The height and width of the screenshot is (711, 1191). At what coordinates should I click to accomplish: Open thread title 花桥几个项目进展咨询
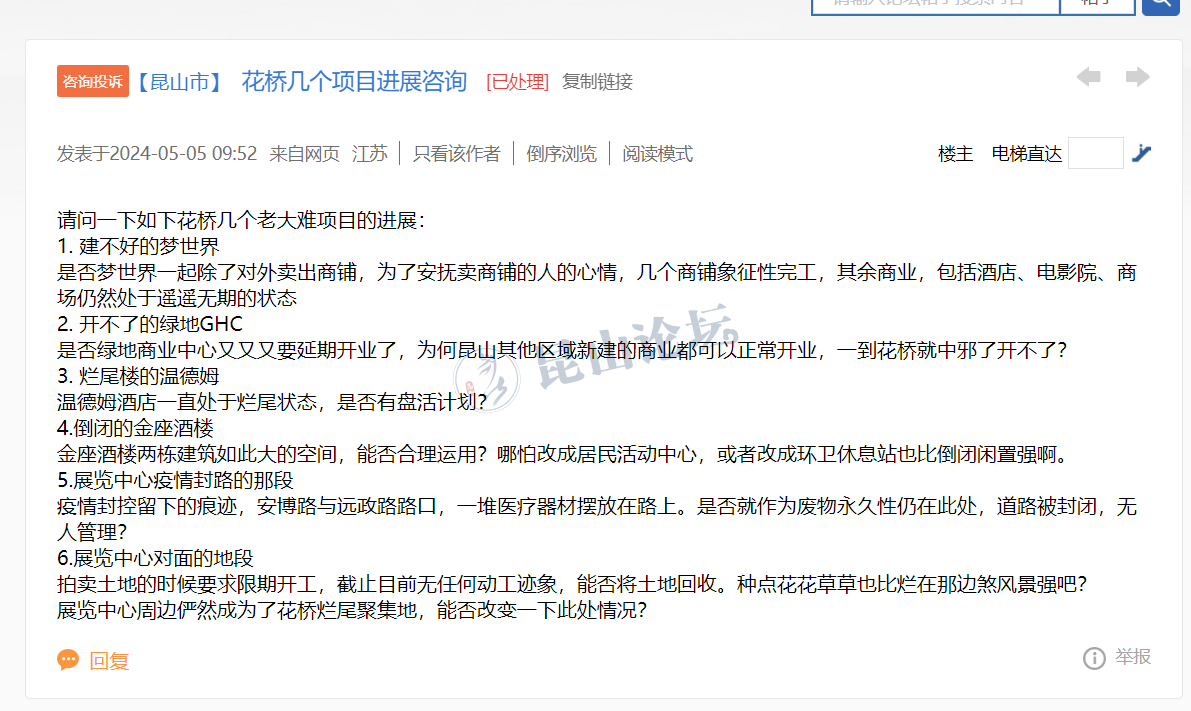tap(354, 82)
